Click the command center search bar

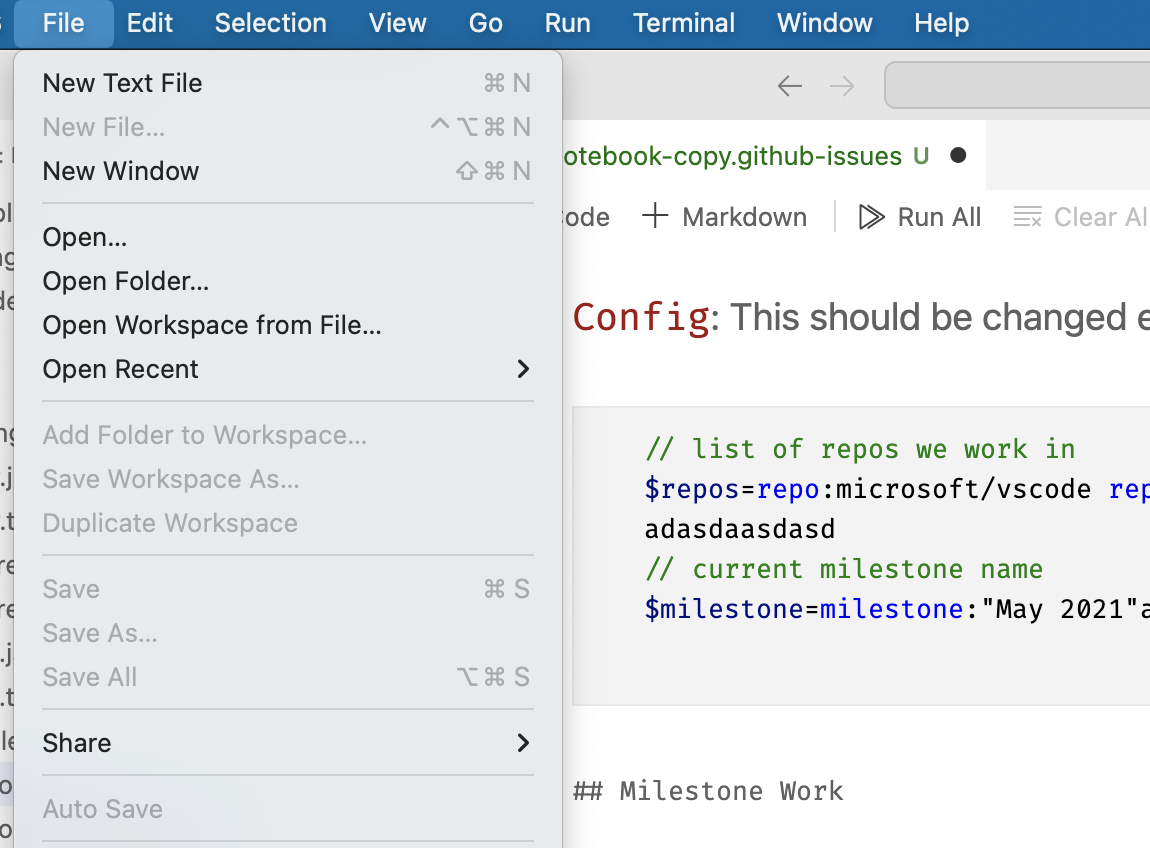pos(1030,85)
